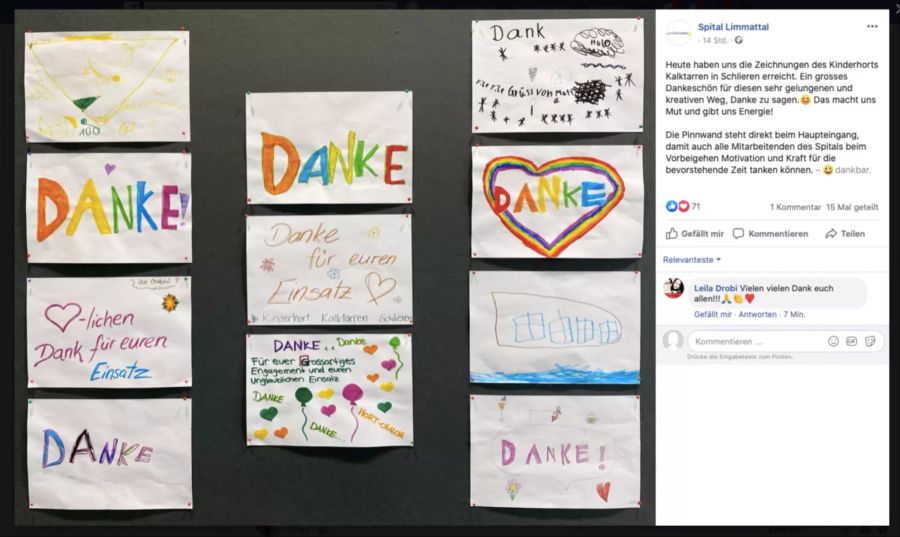Open the sticker picker in the comment box

pyautogui.click(x=870, y=341)
